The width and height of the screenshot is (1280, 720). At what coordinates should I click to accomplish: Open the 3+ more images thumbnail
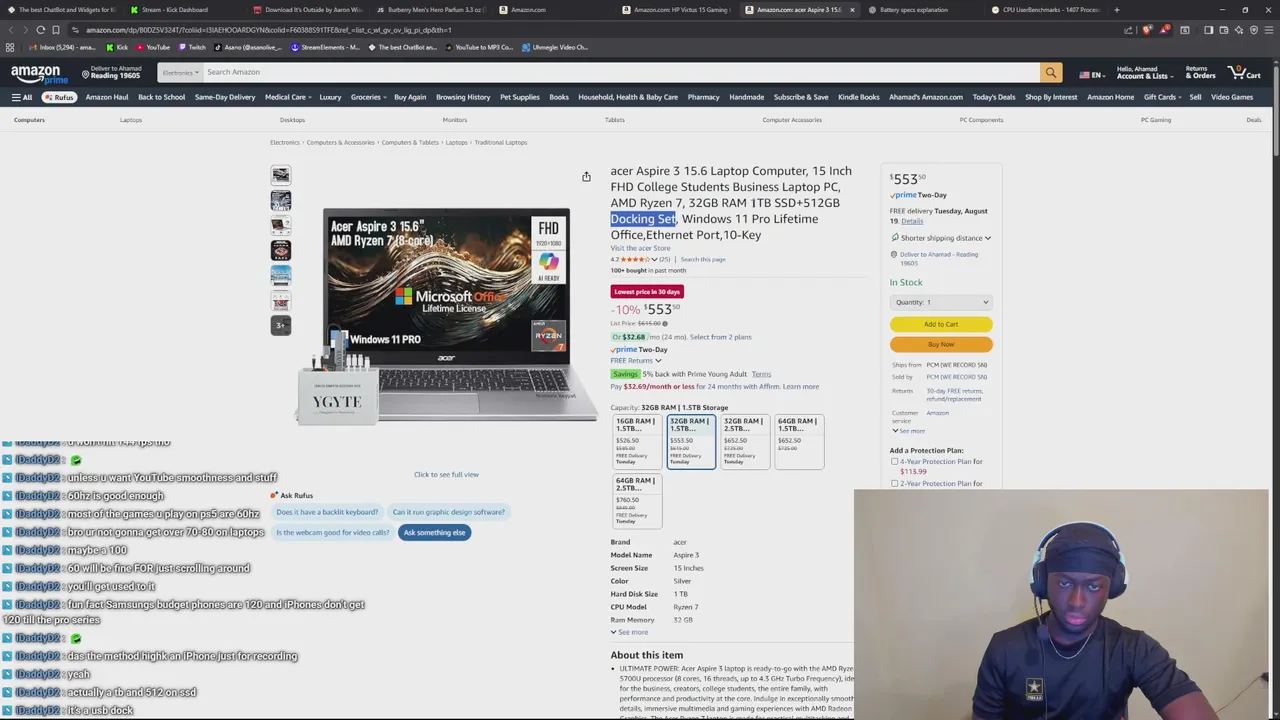pos(280,325)
